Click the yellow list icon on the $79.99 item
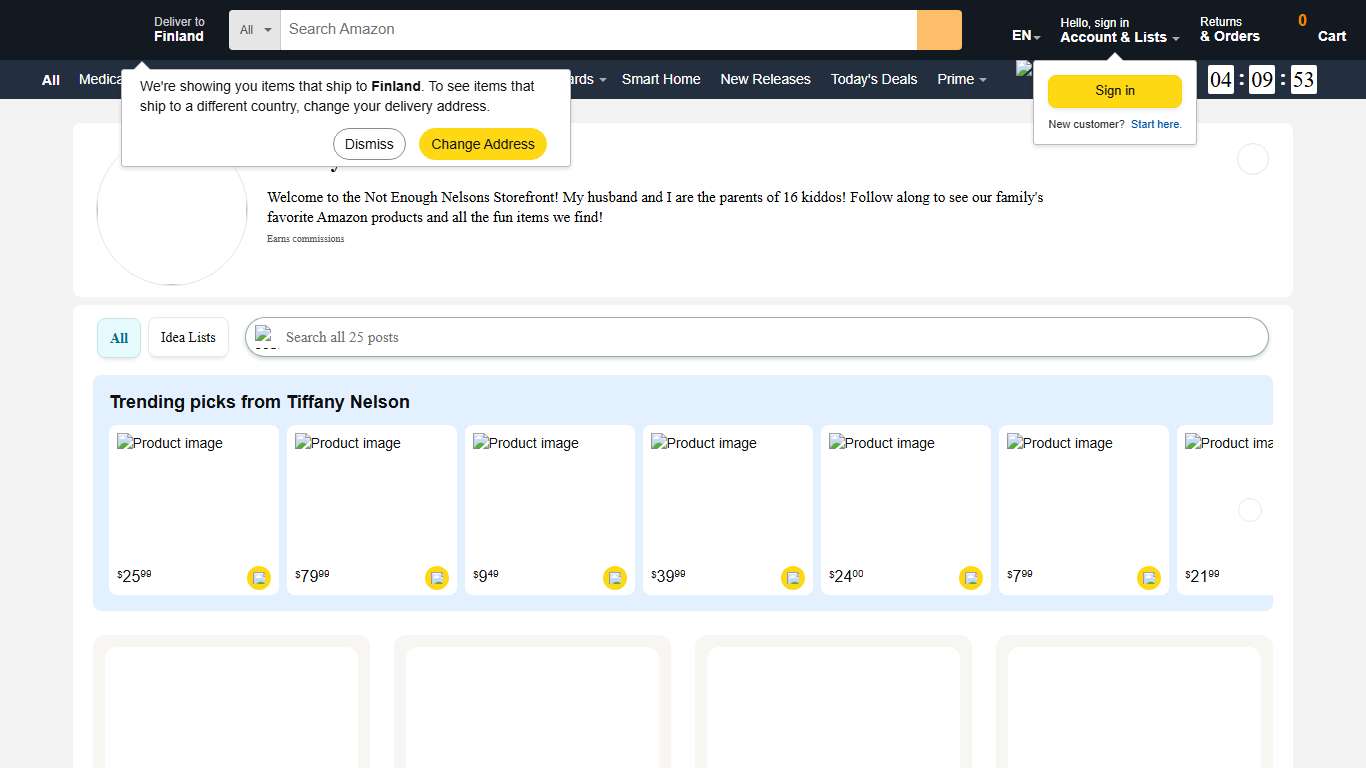 437,578
